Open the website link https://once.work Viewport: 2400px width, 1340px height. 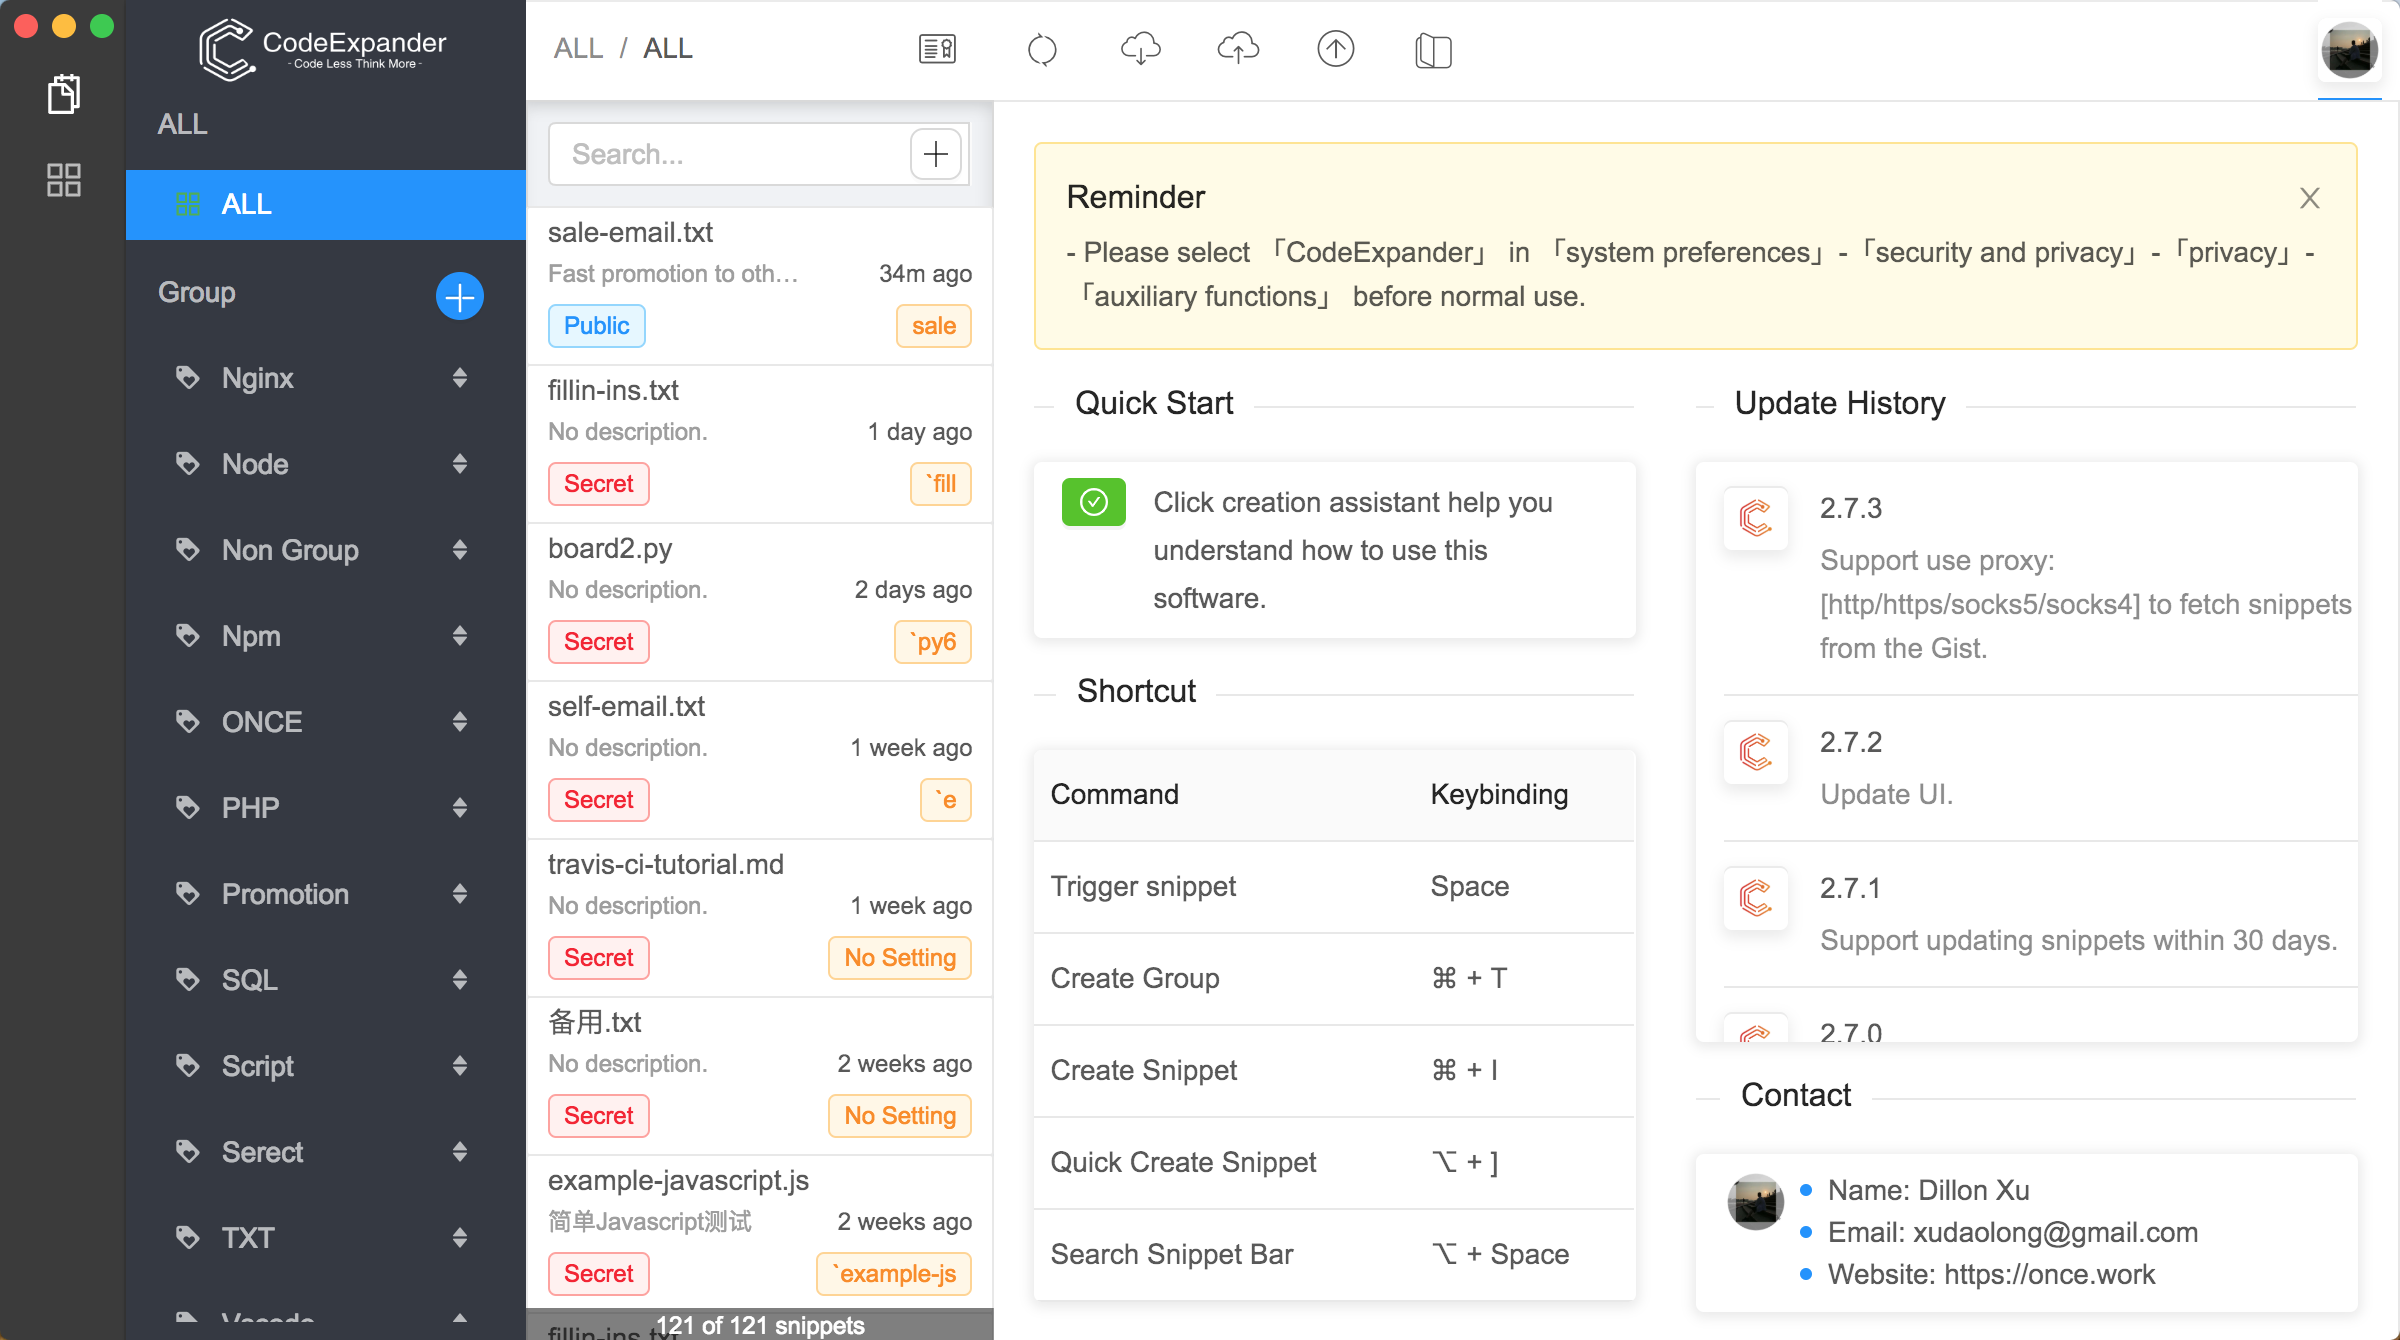click(2049, 1274)
